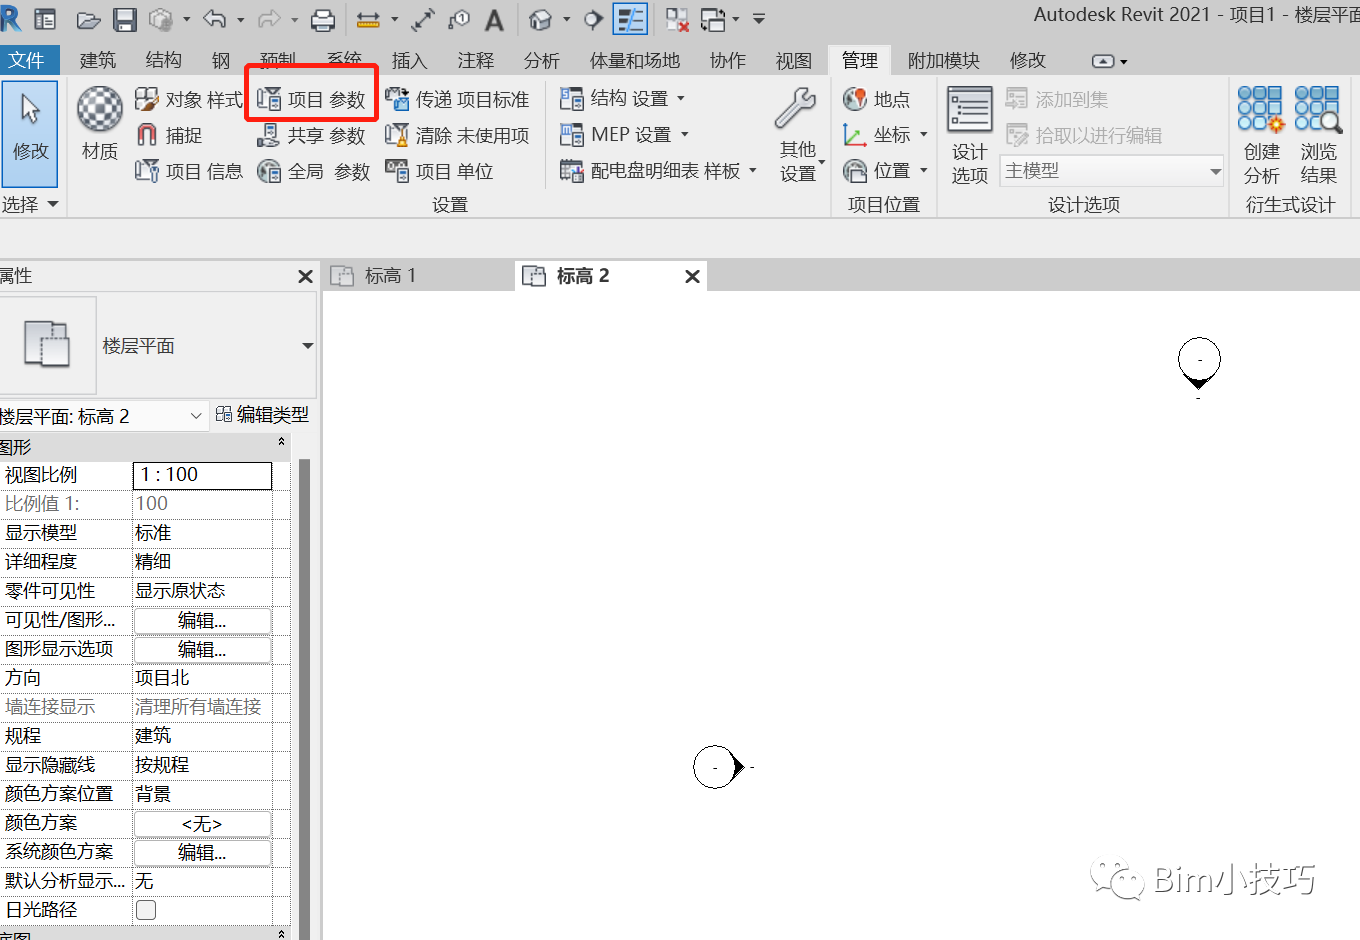The image size is (1360, 940).
Task: Open Shared Parameters (共享 参数)
Action: (x=311, y=135)
